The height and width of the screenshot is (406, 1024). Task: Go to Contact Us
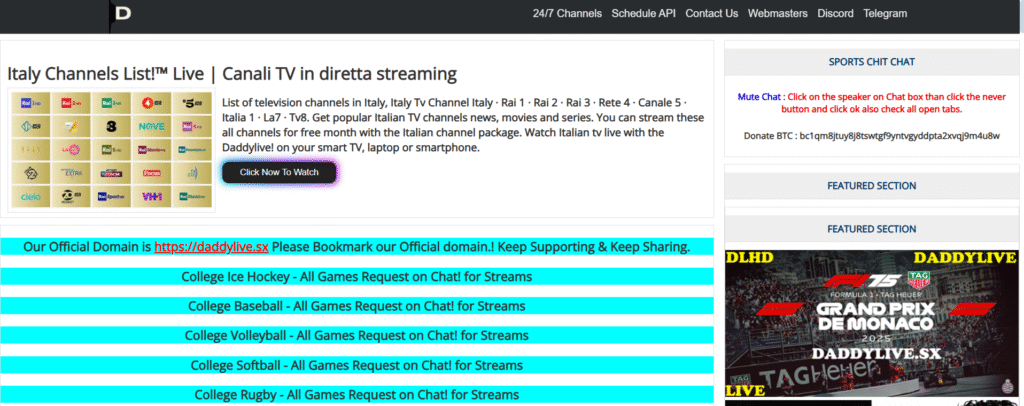click(711, 13)
